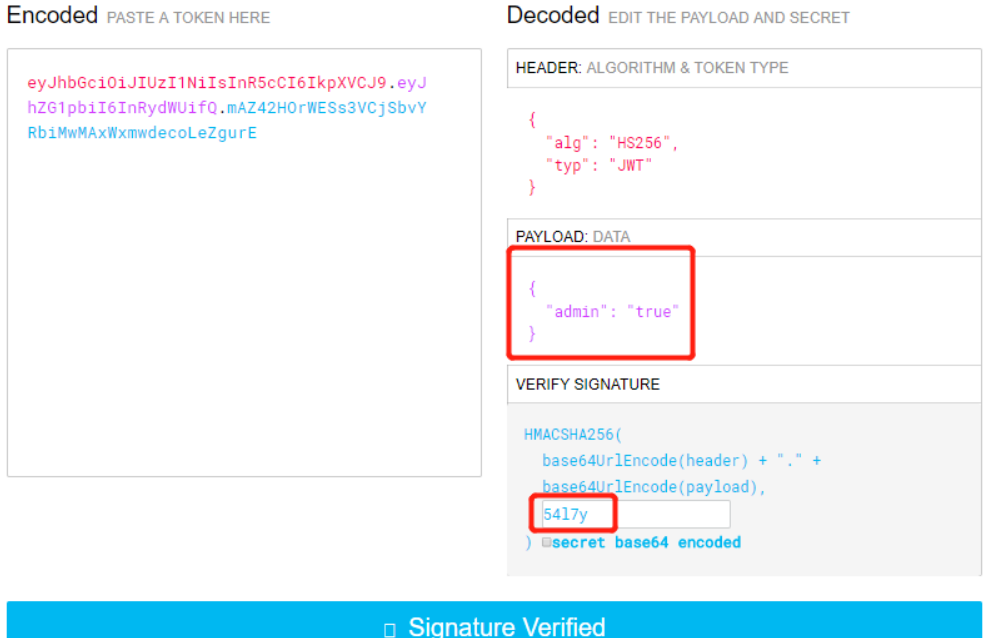
Task: Click the "typ": "JWT" header line
Action: [x=599, y=165]
